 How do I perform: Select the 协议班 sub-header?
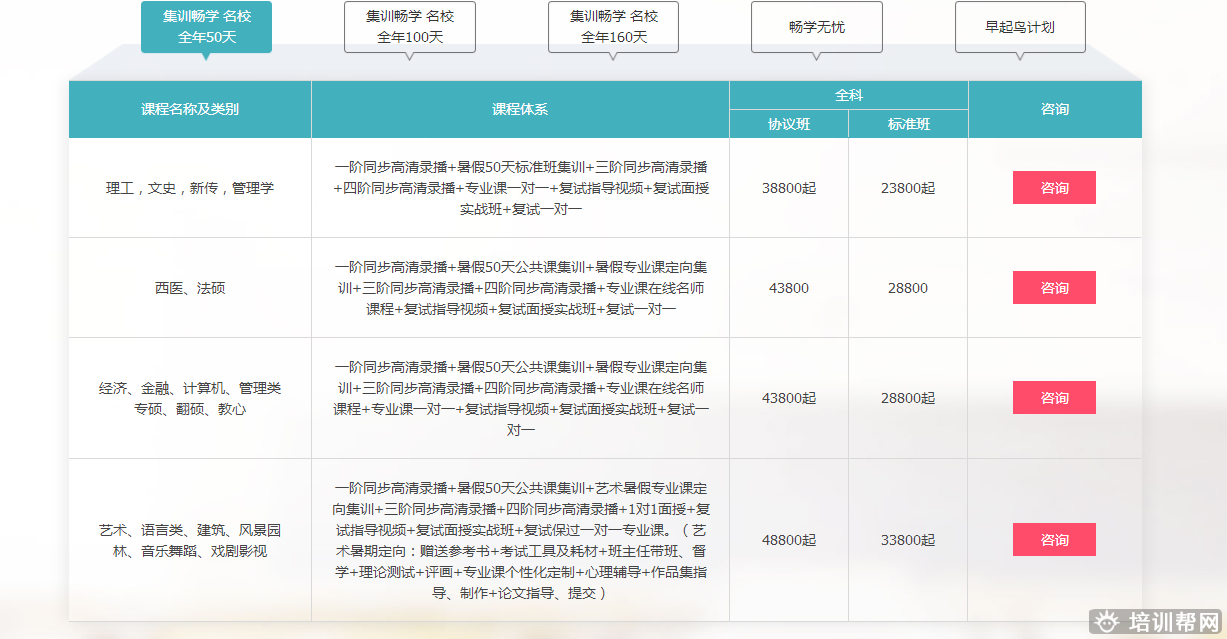[788, 124]
